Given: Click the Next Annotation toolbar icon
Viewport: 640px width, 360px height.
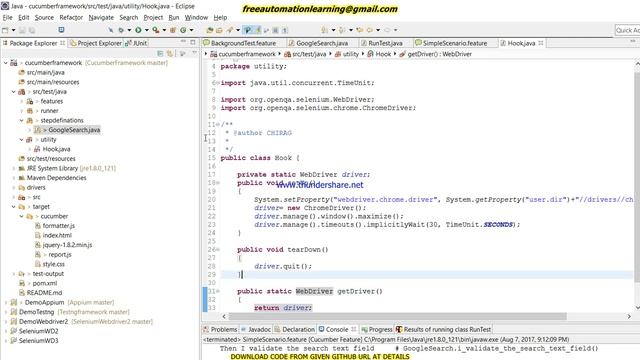Looking at the screenshot, I should coord(324,30).
